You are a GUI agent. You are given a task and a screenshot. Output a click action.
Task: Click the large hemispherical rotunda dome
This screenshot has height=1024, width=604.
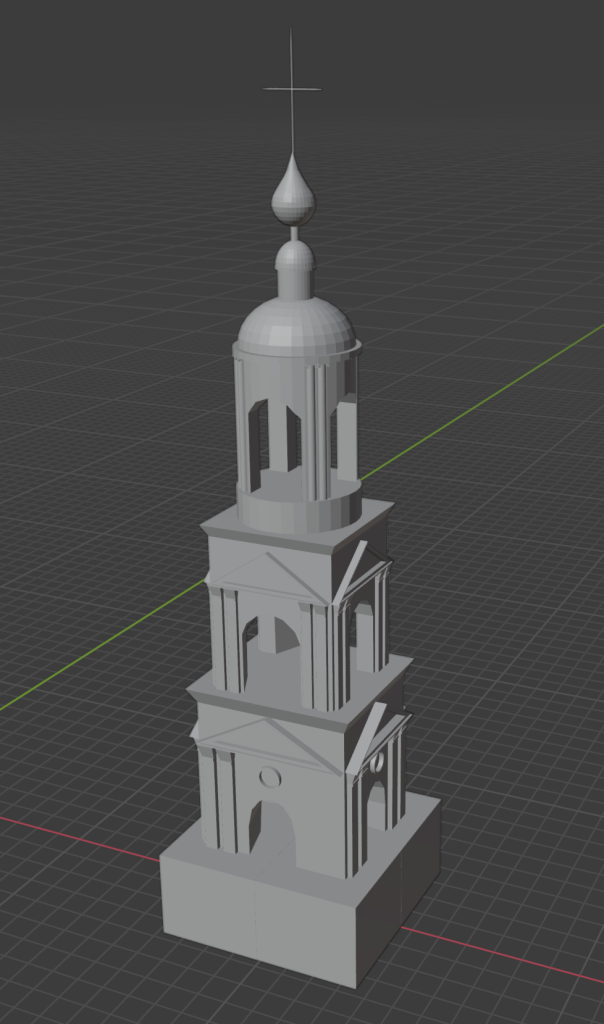(x=297, y=326)
